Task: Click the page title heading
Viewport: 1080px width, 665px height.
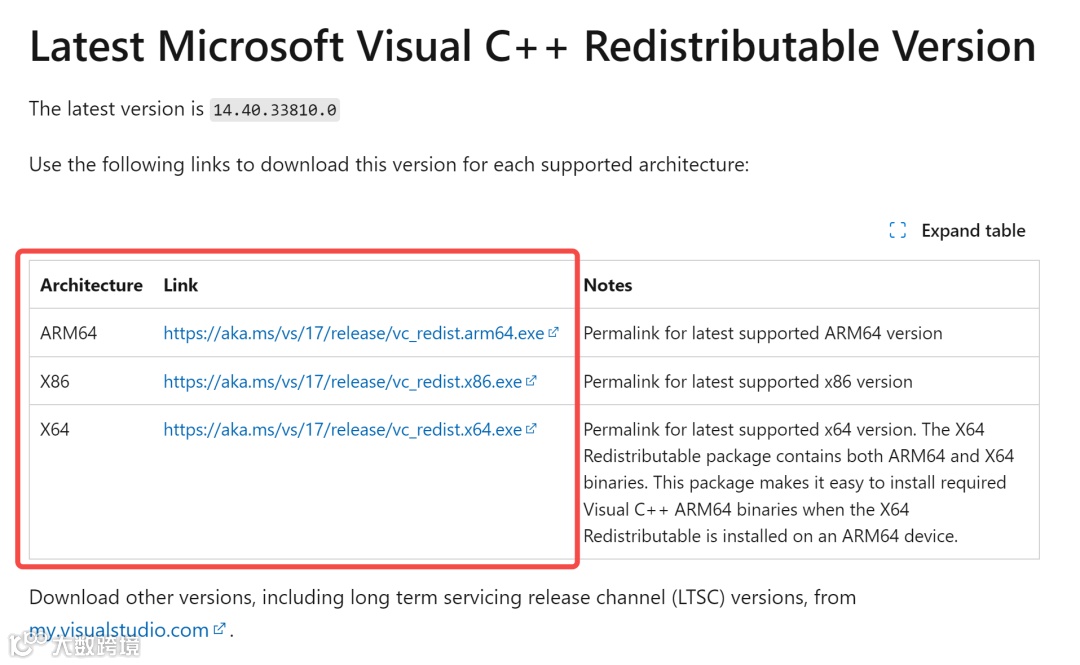Action: [532, 47]
